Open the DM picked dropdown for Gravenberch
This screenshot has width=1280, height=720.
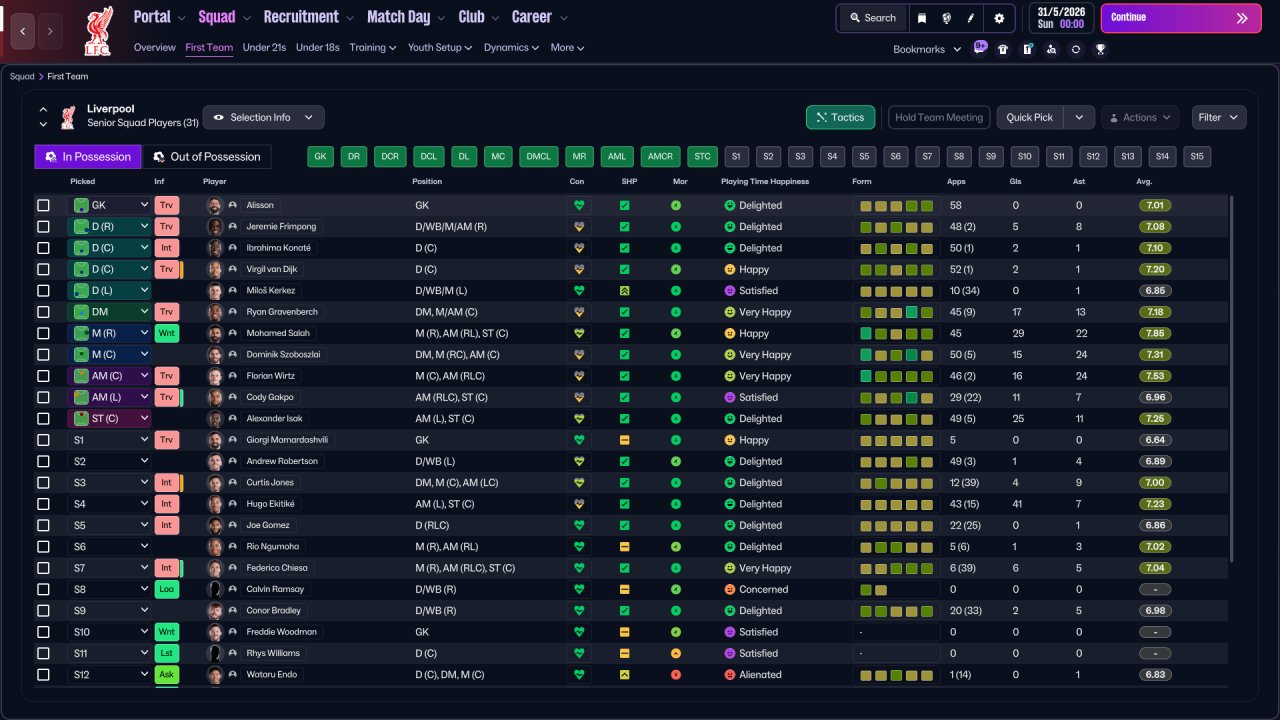[110, 312]
